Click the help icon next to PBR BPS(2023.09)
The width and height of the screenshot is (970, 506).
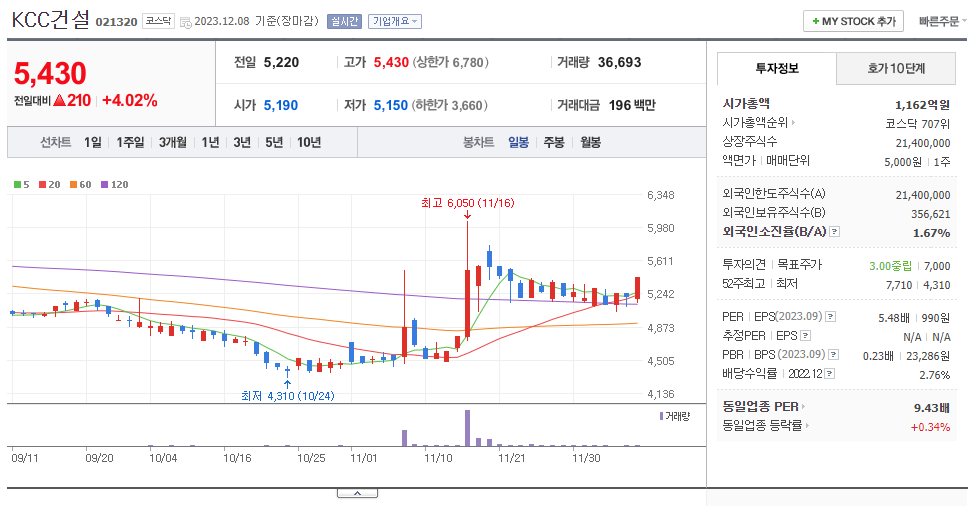pyautogui.click(x=834, y=354)
